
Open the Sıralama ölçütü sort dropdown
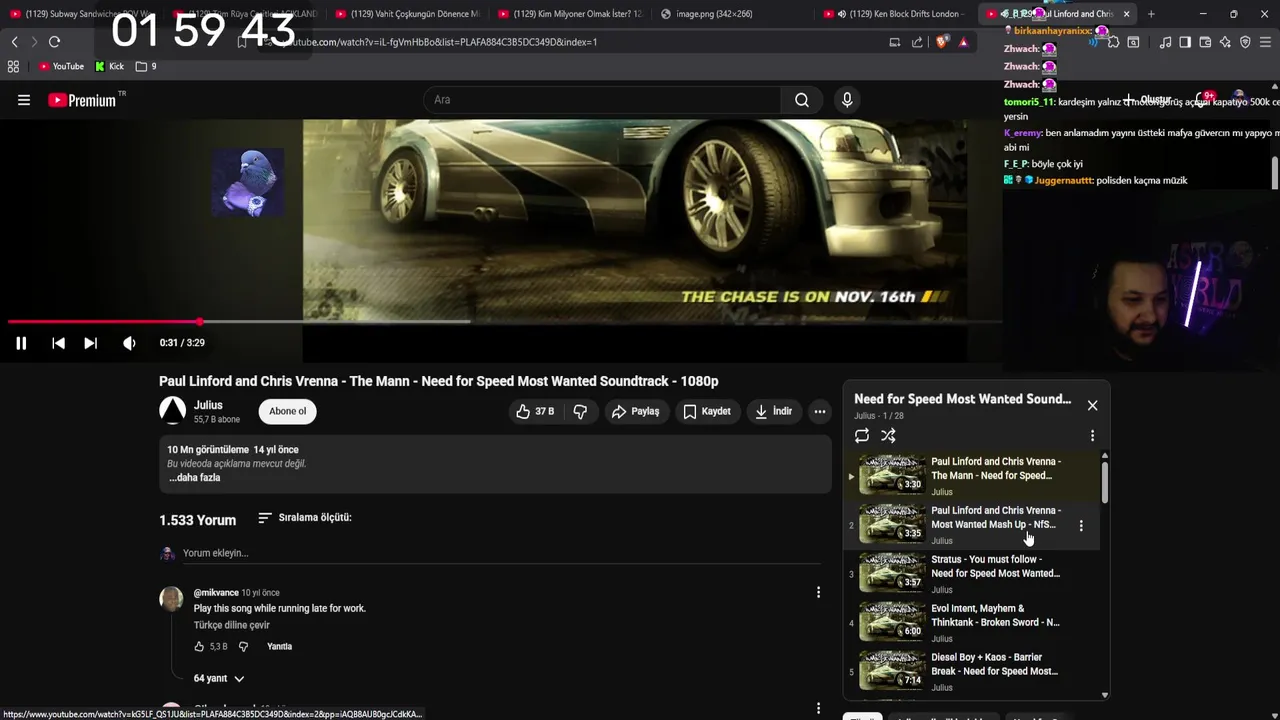[305, 518]
